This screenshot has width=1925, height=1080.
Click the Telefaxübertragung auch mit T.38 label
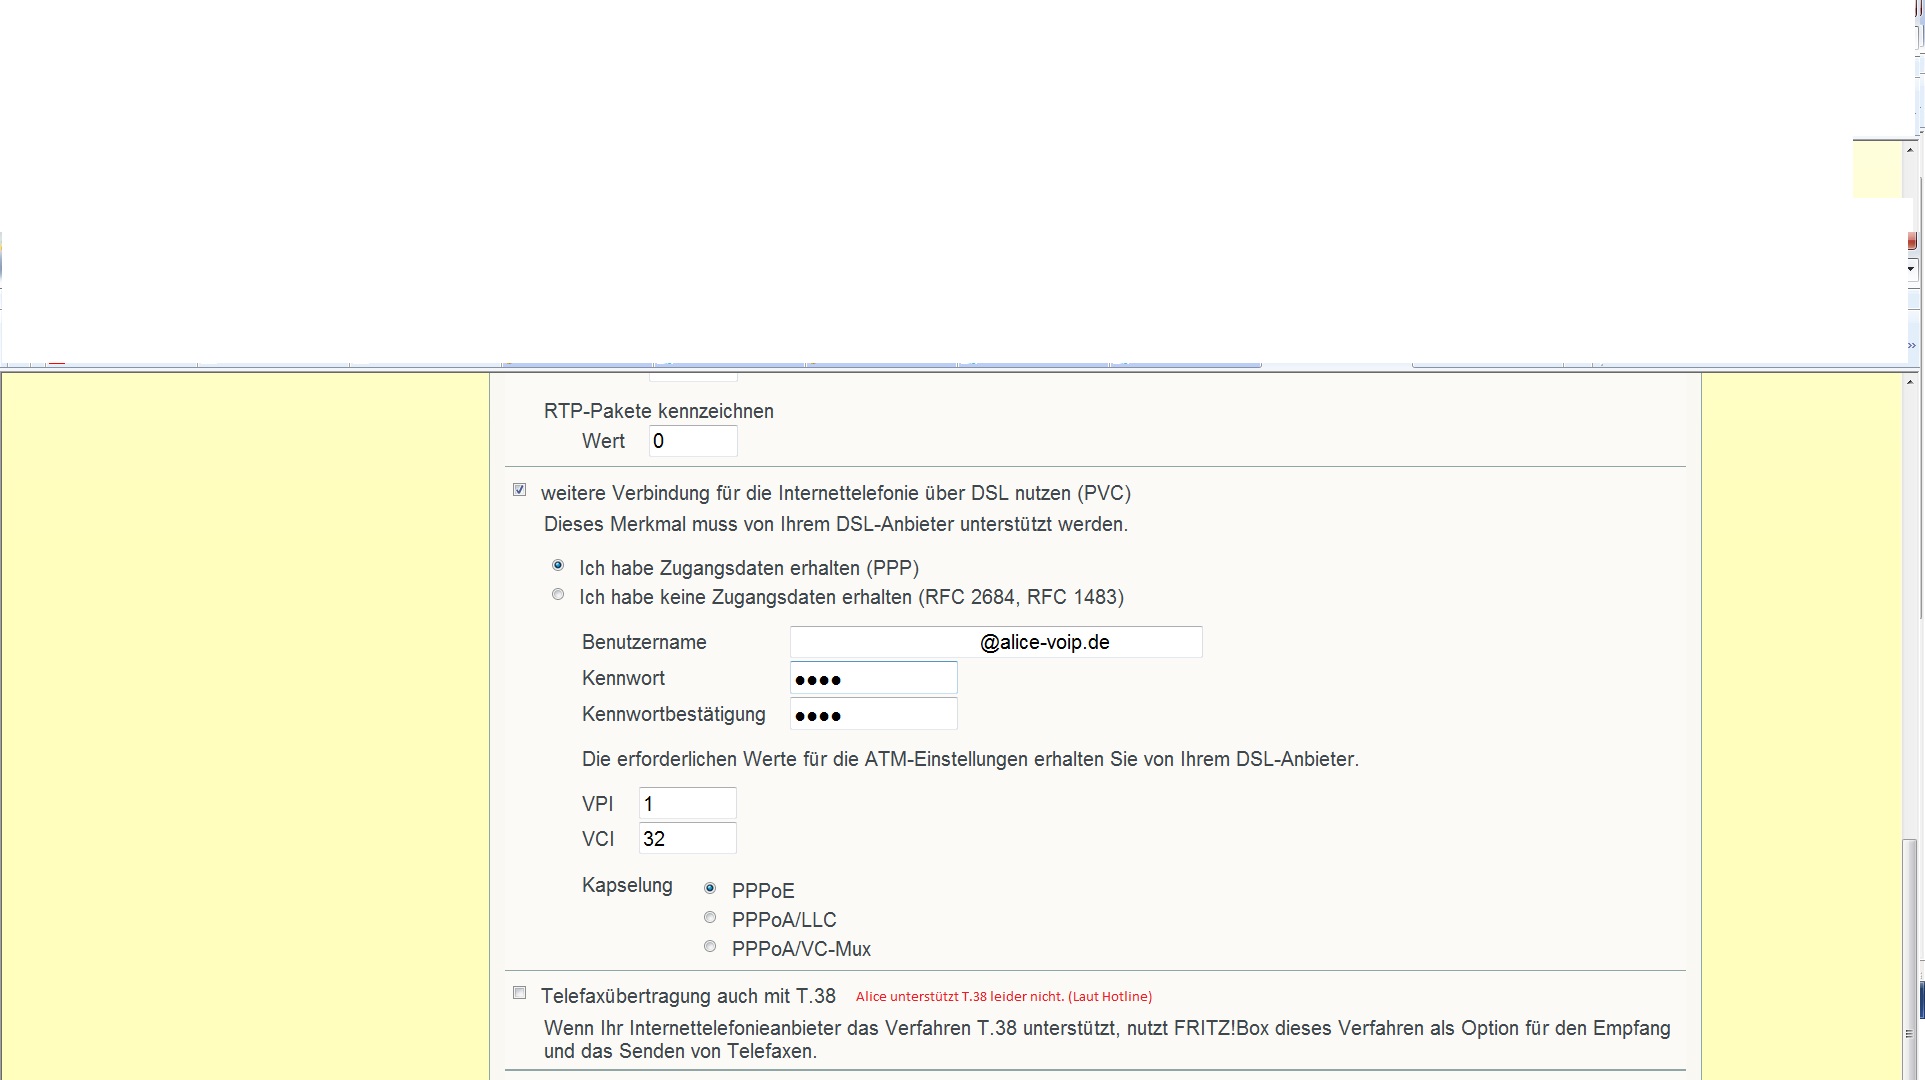coord(688,996)
